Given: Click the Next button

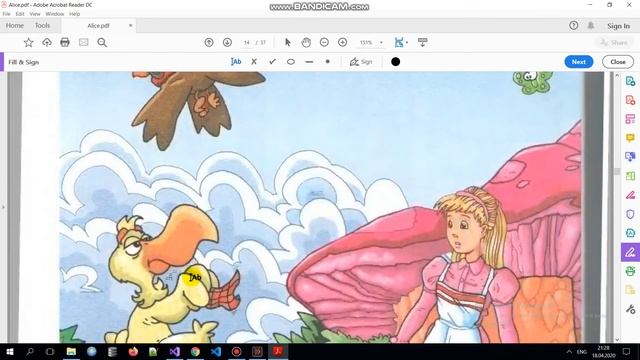Looking at the screenshot, I should tap(579, 62).
